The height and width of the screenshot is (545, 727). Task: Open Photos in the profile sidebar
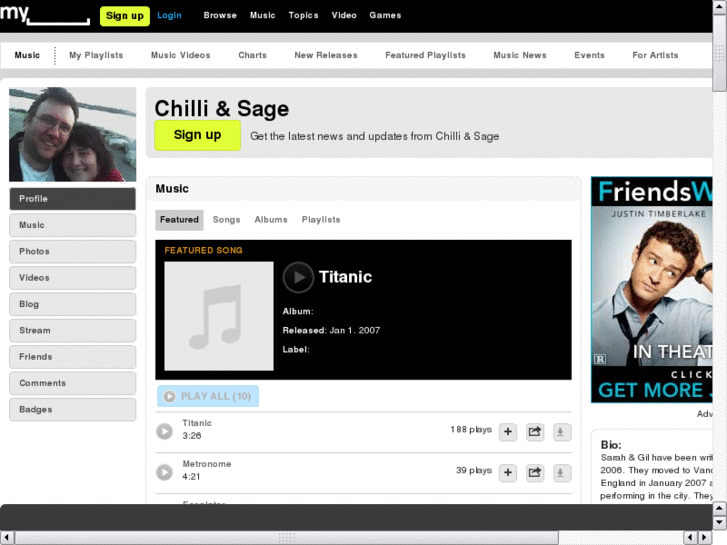[72, 251]
